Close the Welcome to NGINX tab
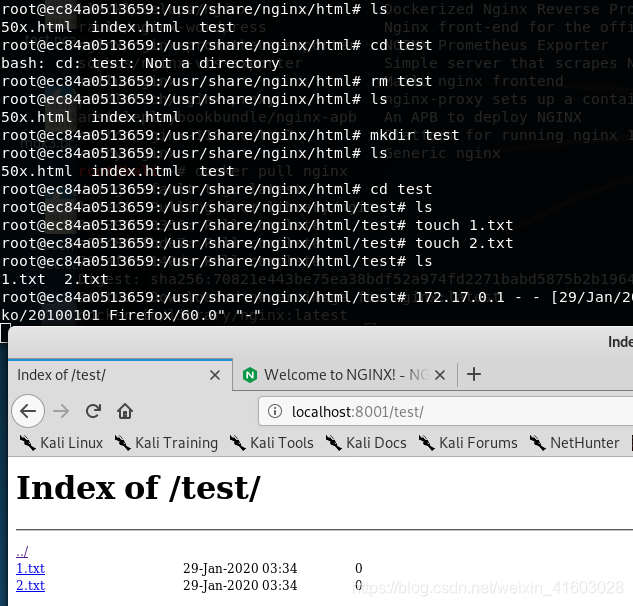Image resolution: width=633 pixels, height=606 pixels. click(440, 375)
